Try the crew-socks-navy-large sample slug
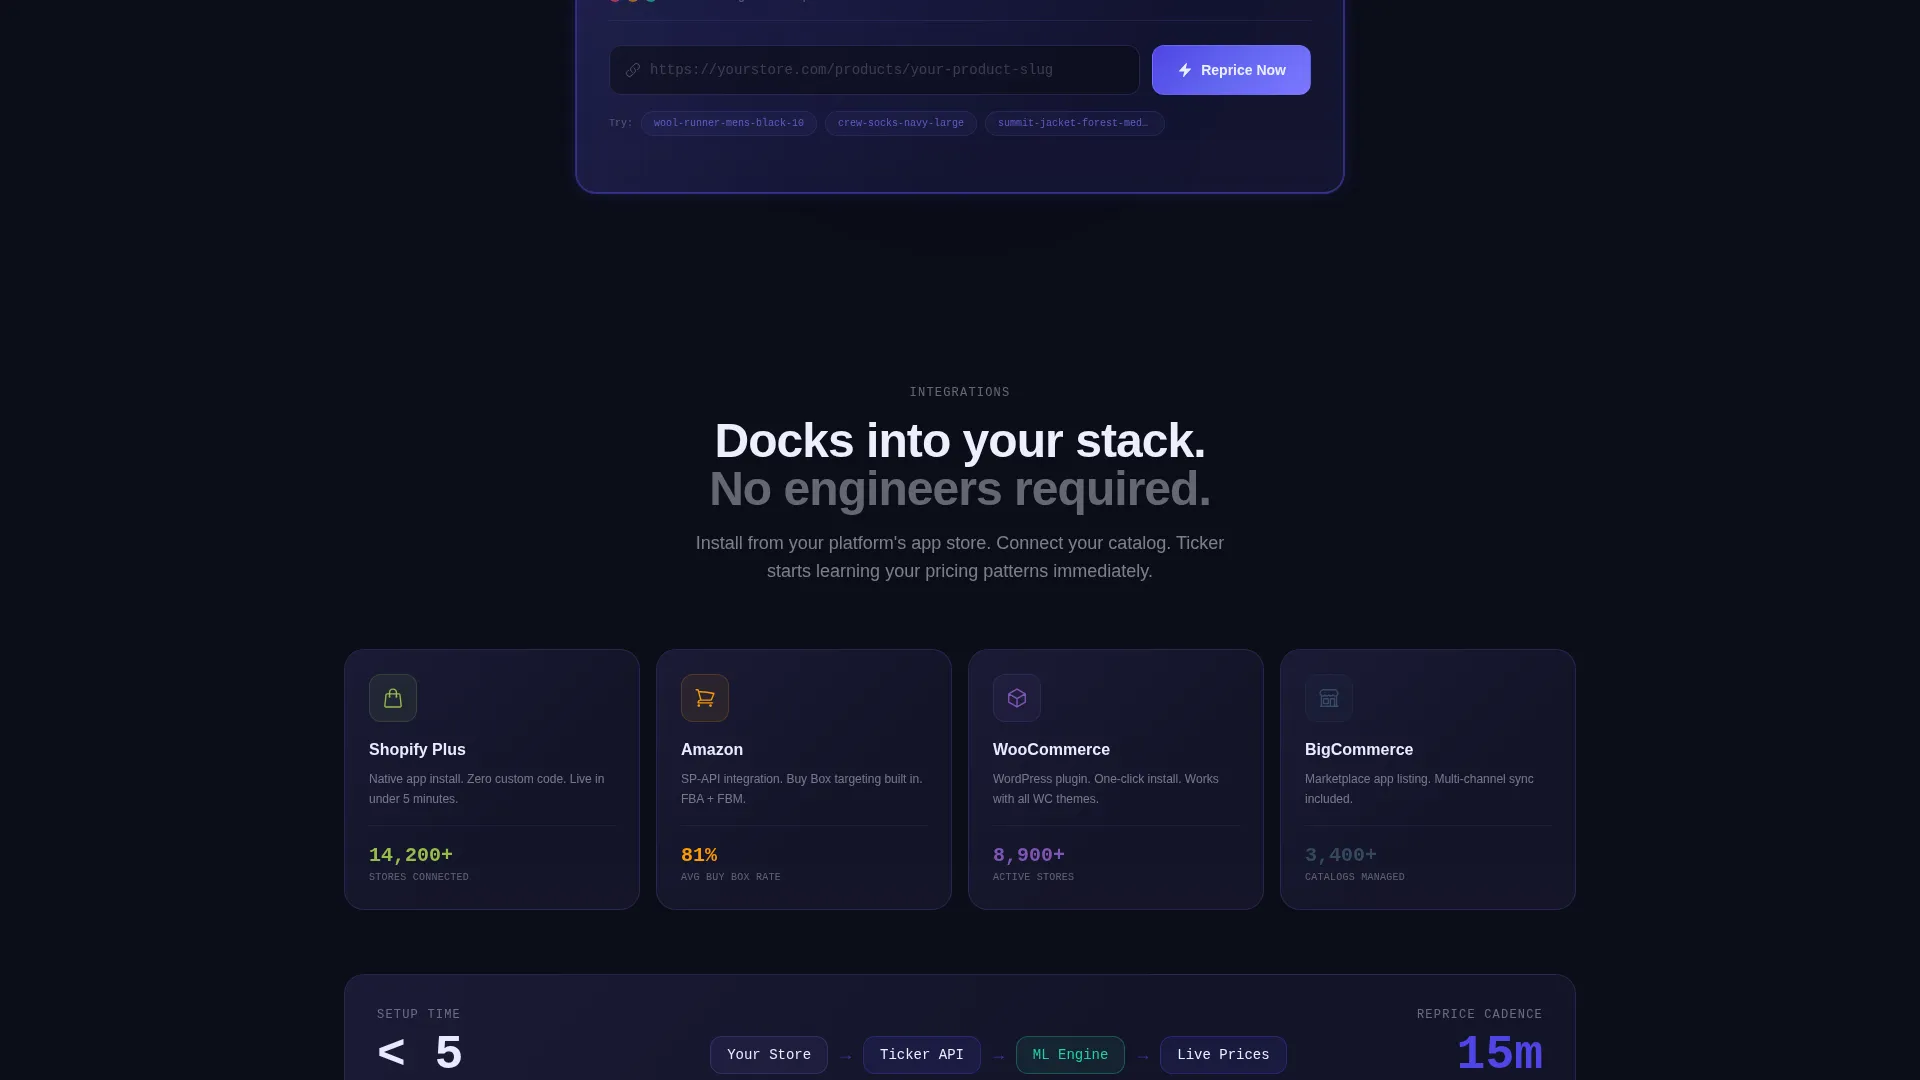Viewport: 1920px width, 1080px height. coord(901,123)
